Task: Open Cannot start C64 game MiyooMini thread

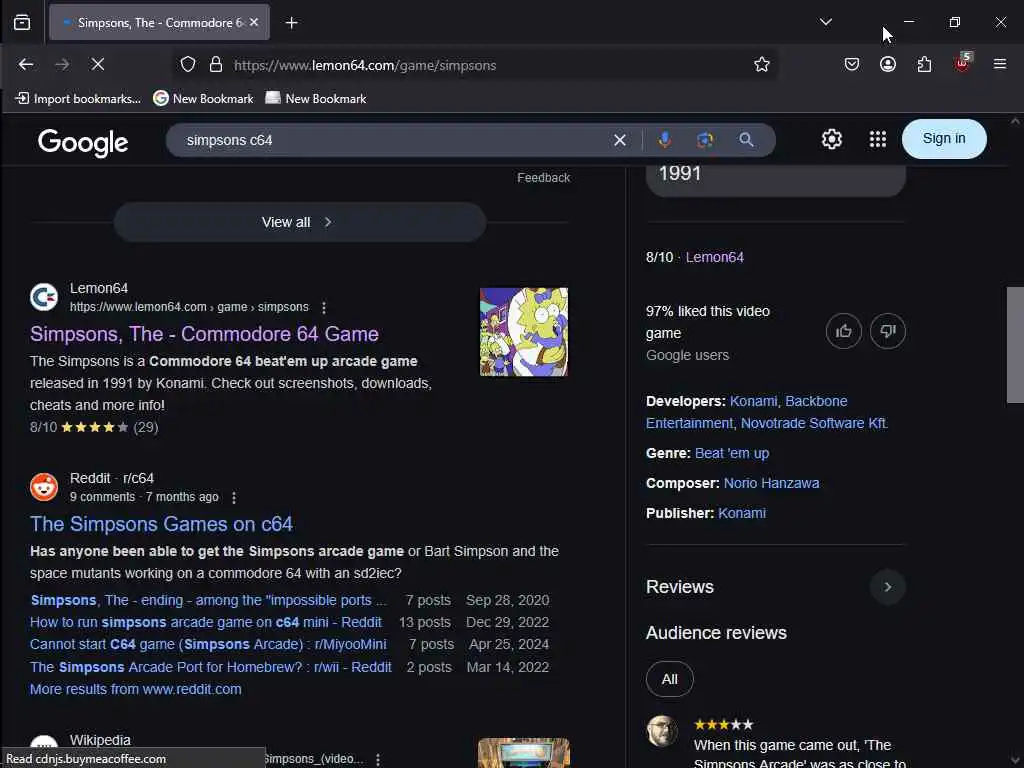Action: coord(208,645)
